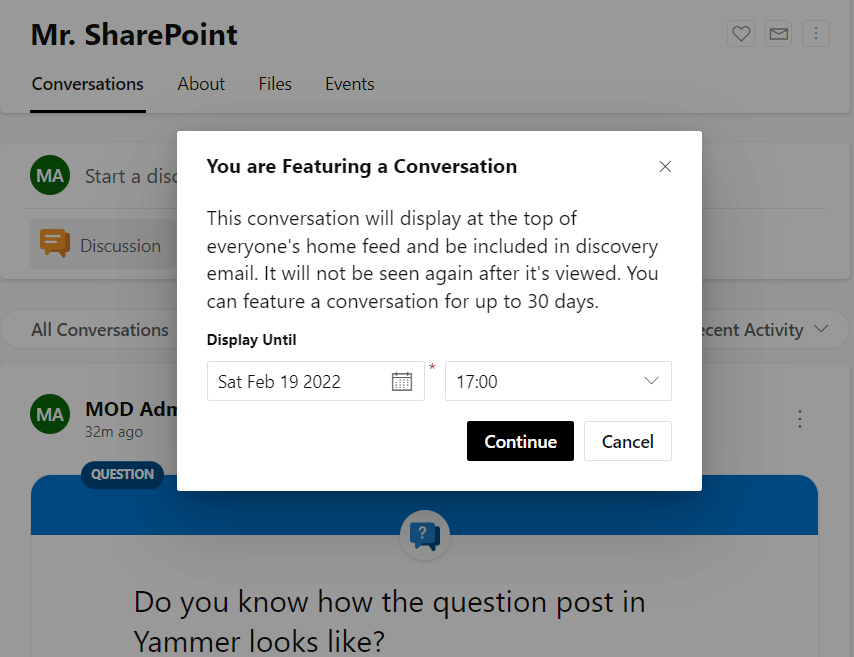Close the Featuring a Conversation dialog

click(665, 166)
